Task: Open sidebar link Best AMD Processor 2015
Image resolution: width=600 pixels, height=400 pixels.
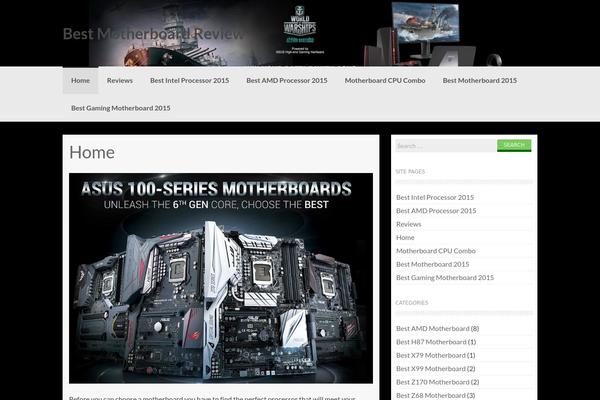Action: click(436, 211)
